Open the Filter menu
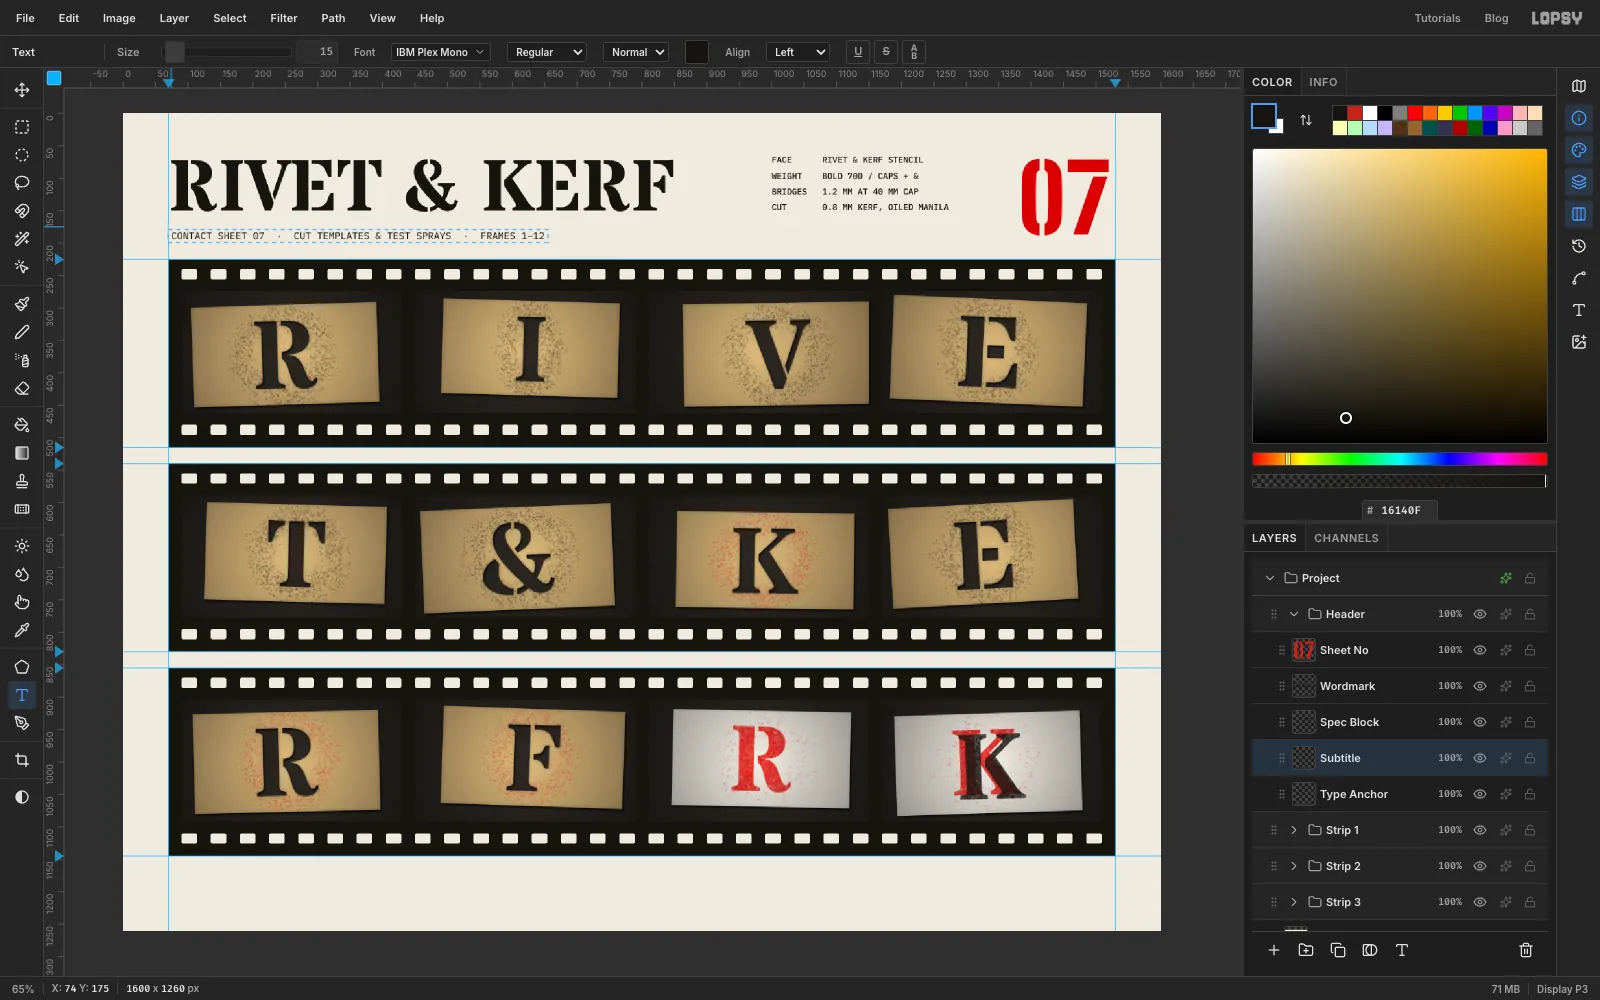 [x=284, y=18]
